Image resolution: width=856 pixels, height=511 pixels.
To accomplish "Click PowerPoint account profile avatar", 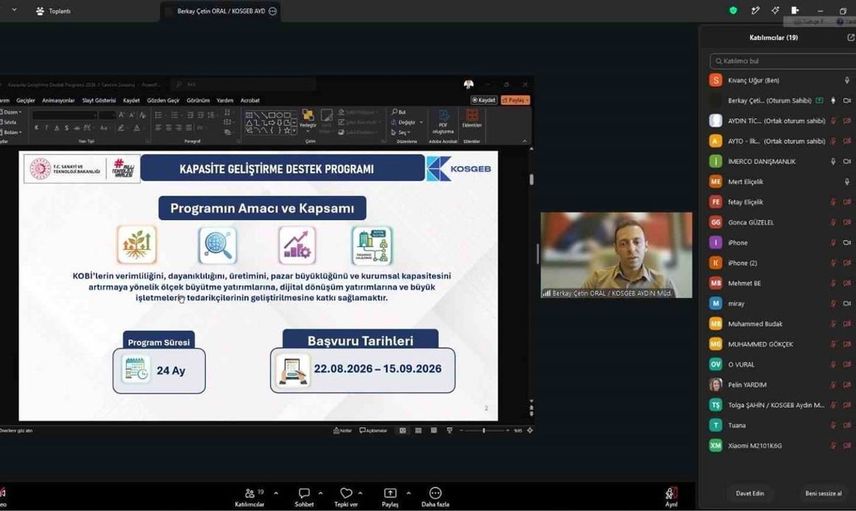I will click(468, 85).
